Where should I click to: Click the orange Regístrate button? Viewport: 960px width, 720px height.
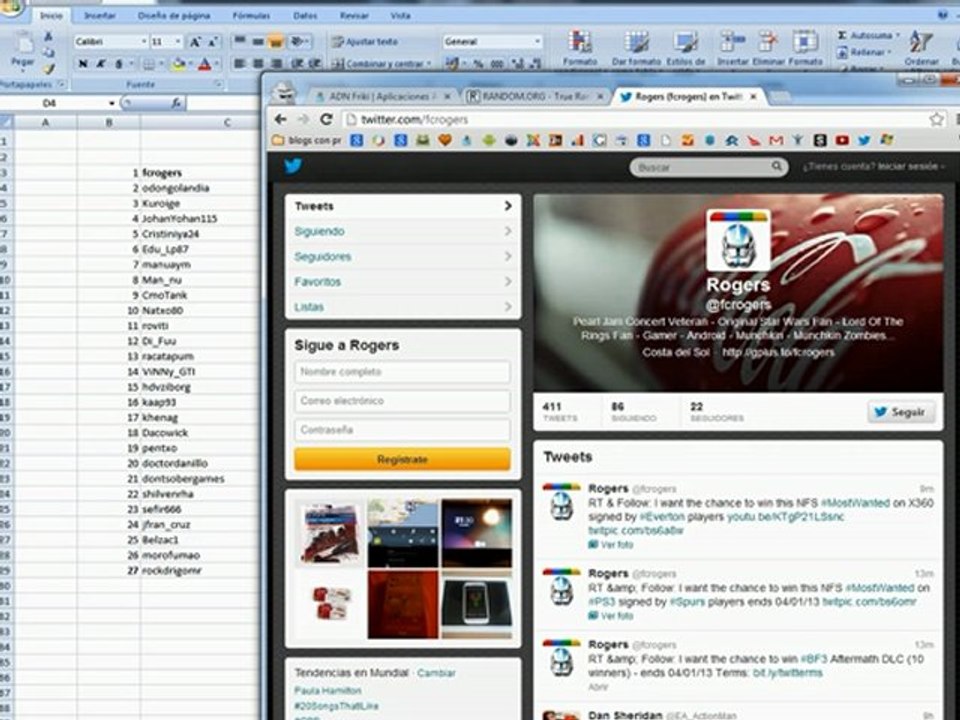tap(402, 459)
